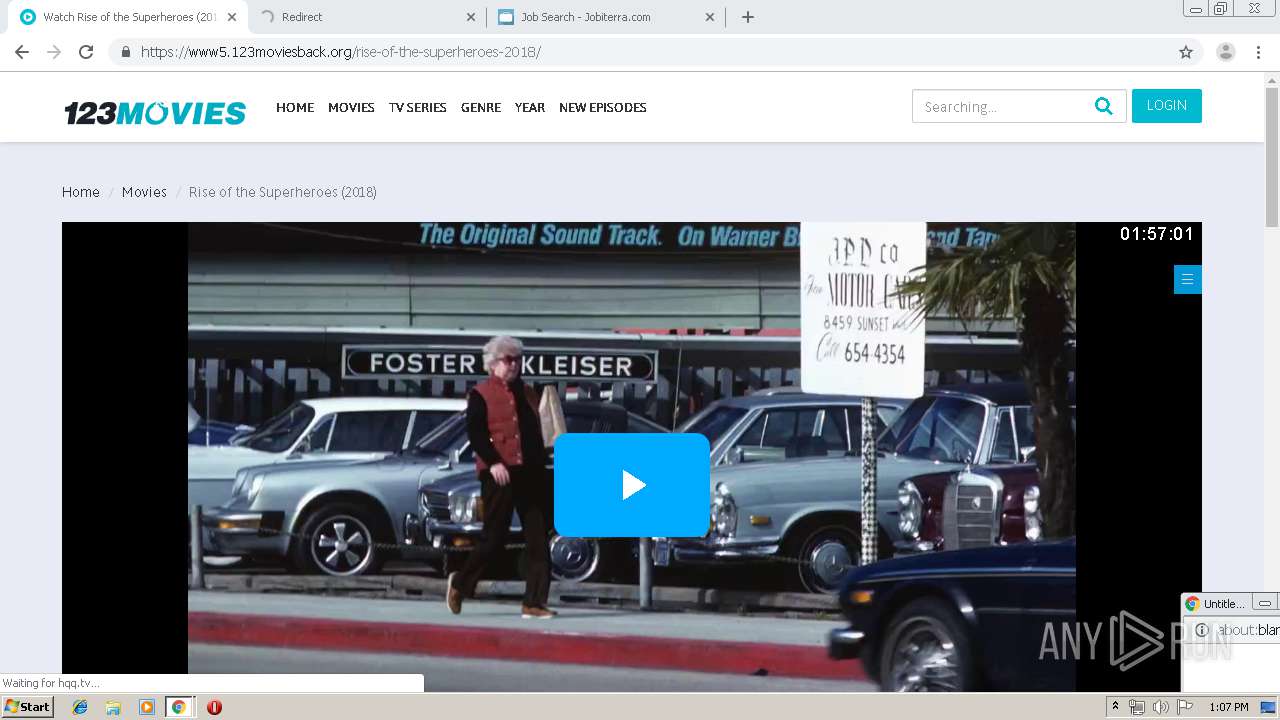Go to Home breadcrumb link
This screenshot has width=1280, height=720.
point(81,192)
